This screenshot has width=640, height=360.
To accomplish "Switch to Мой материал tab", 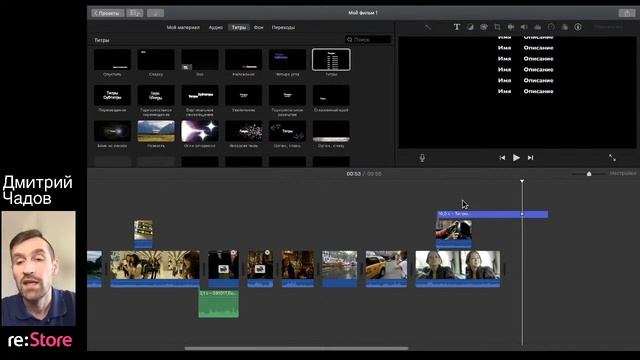I will [183, 27].
